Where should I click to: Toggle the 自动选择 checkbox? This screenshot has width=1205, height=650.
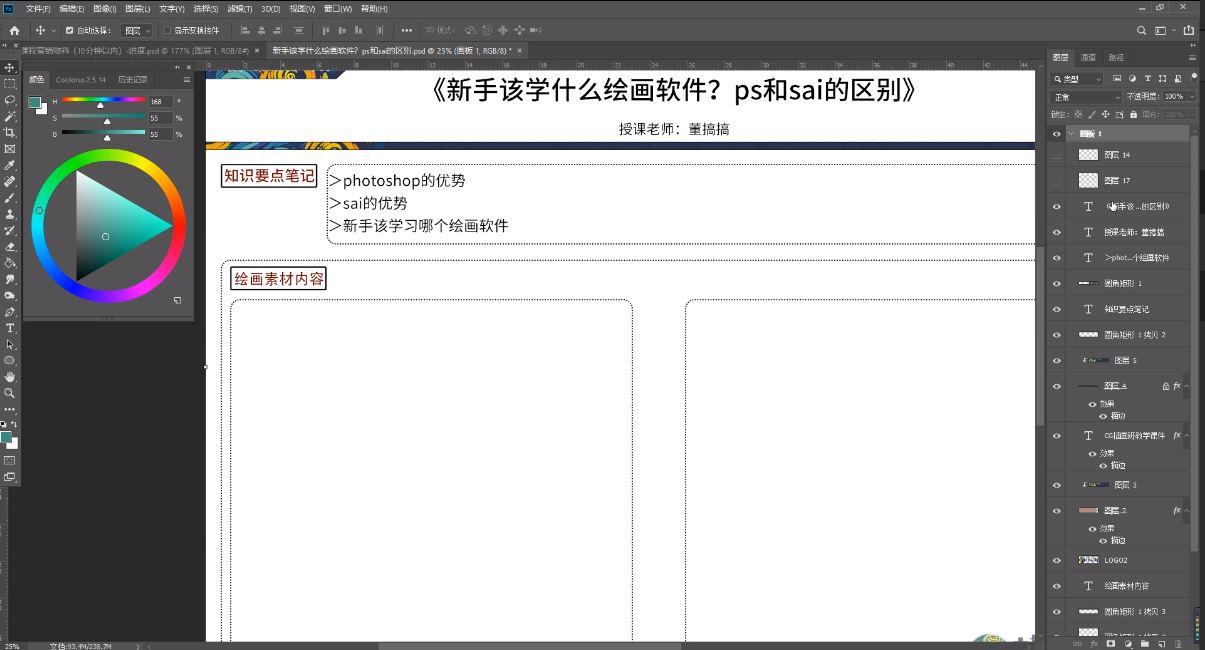coord(69,30)
